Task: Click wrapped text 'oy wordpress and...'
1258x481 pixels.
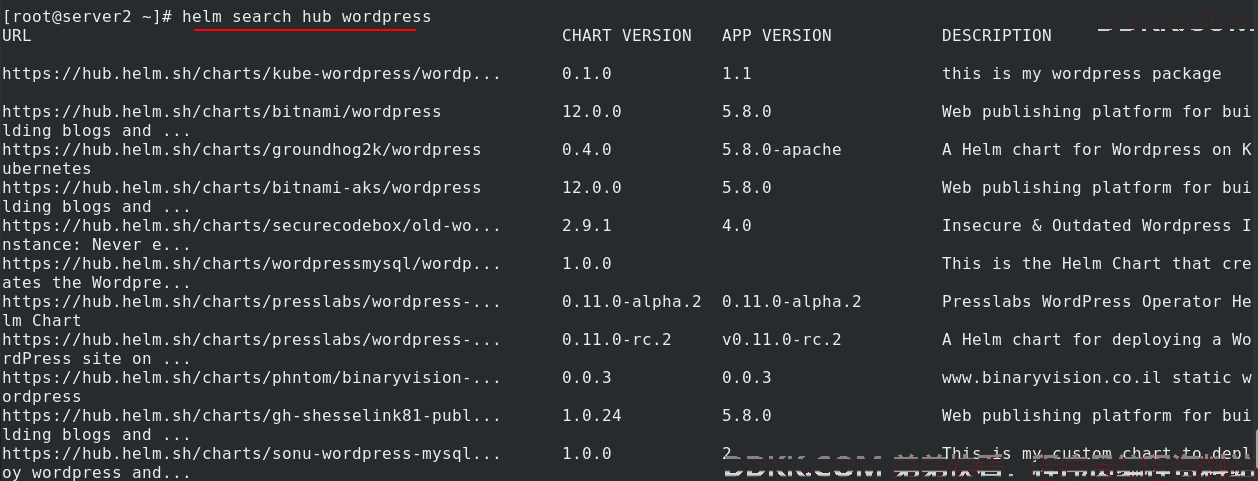Action: 97,472
